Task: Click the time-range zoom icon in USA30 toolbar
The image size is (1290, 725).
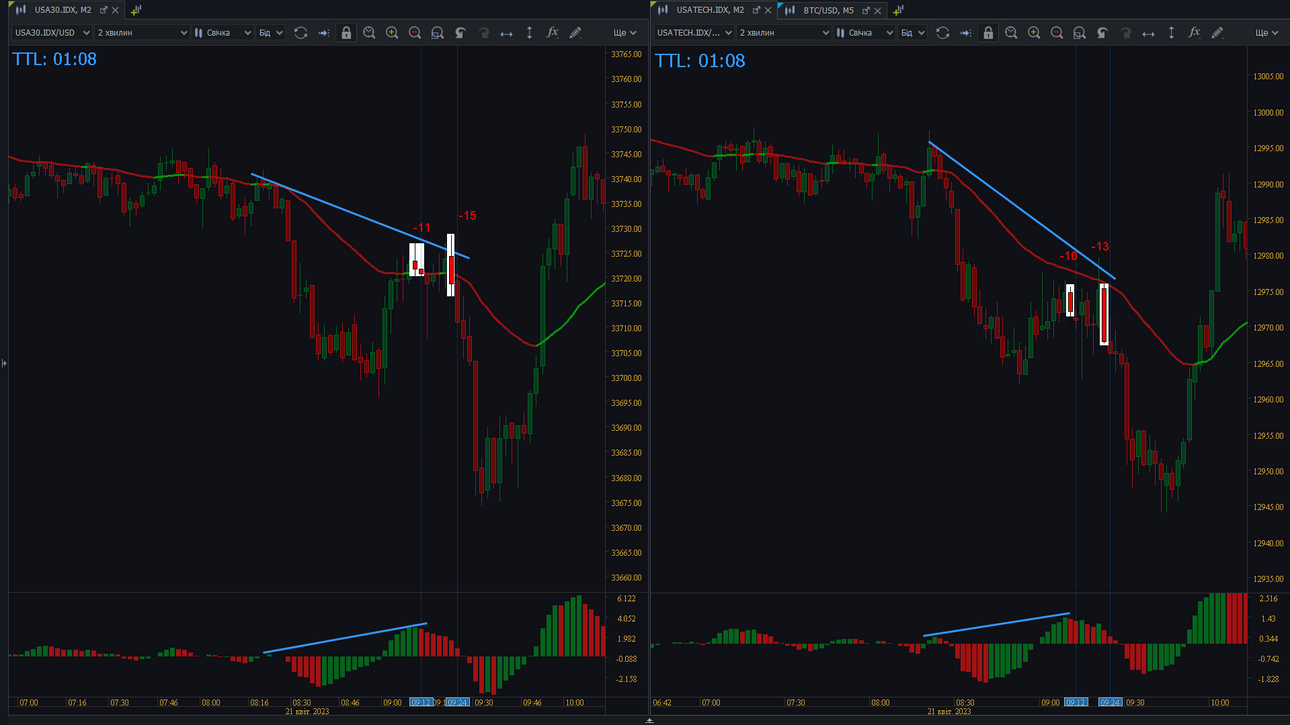Action: tap(369, 33)
